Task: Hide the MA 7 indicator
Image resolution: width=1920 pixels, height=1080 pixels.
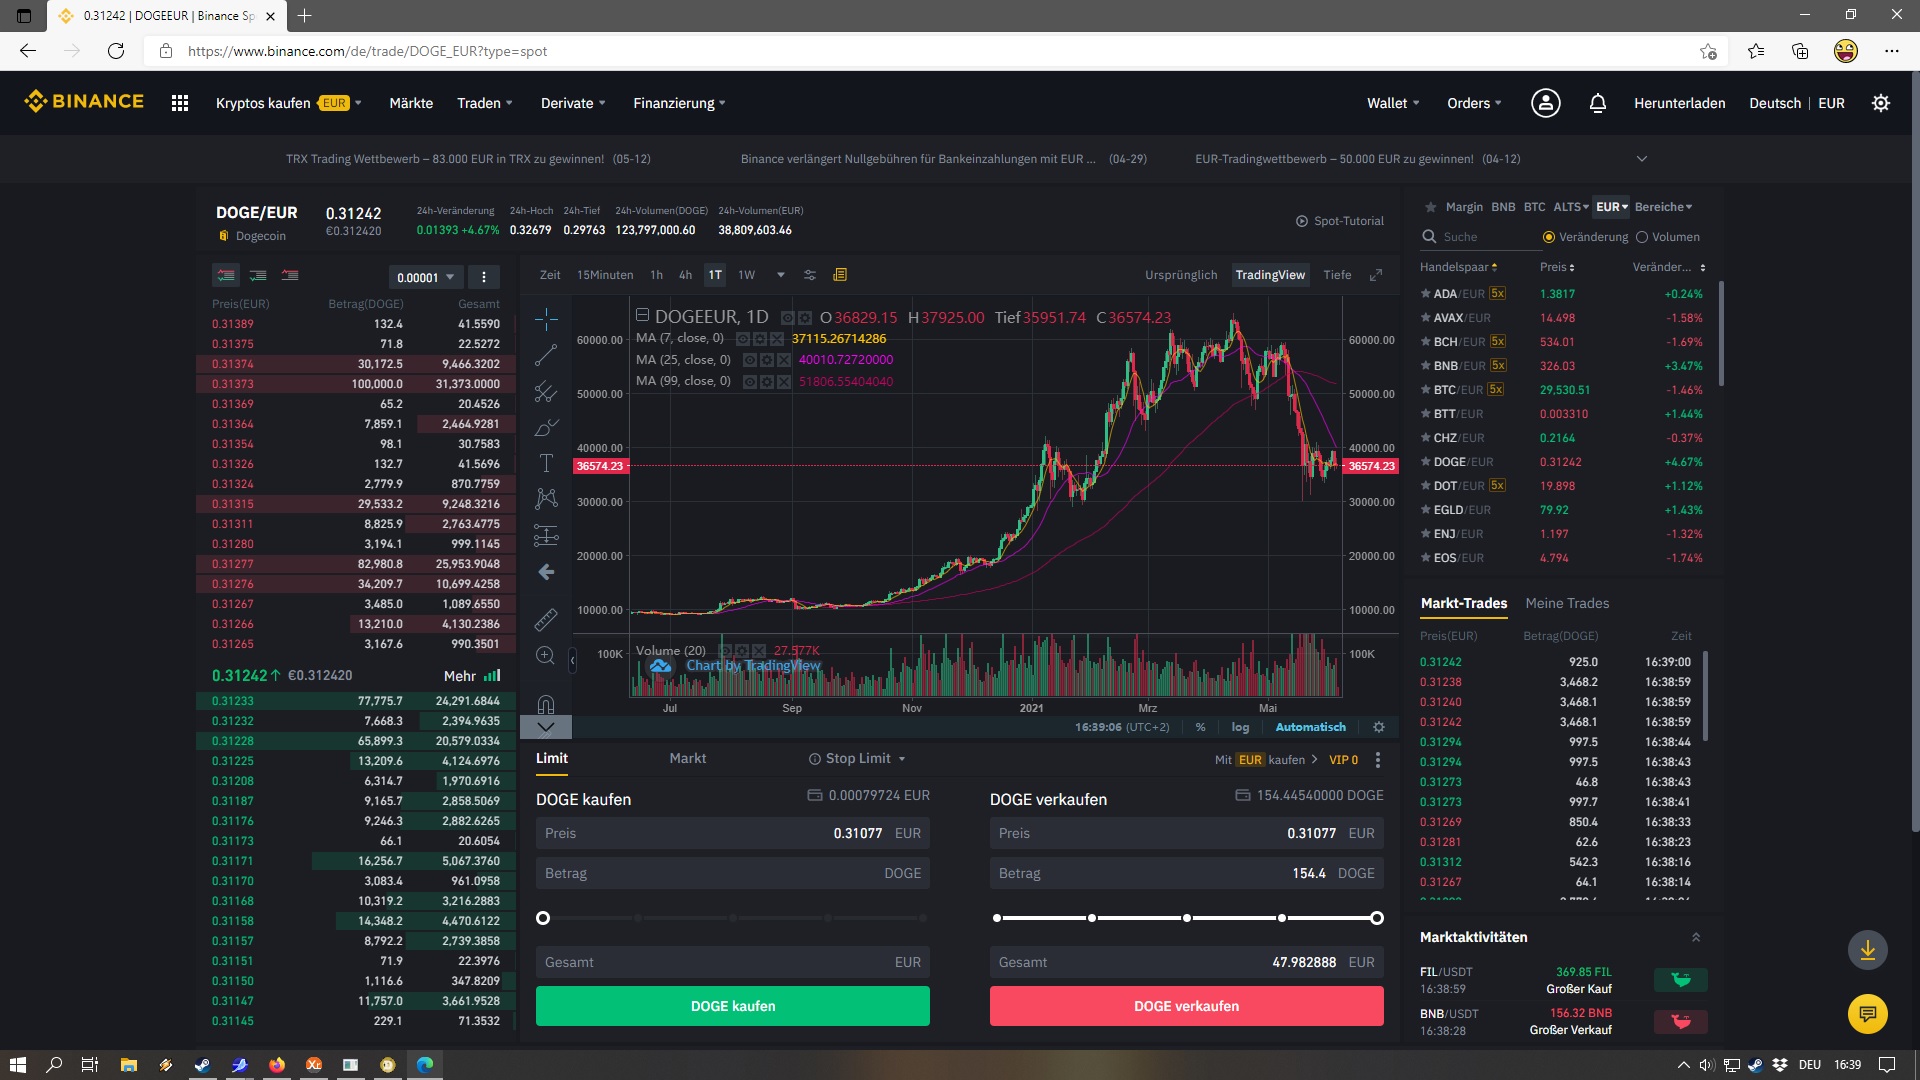Action: [x=744, y=339]
